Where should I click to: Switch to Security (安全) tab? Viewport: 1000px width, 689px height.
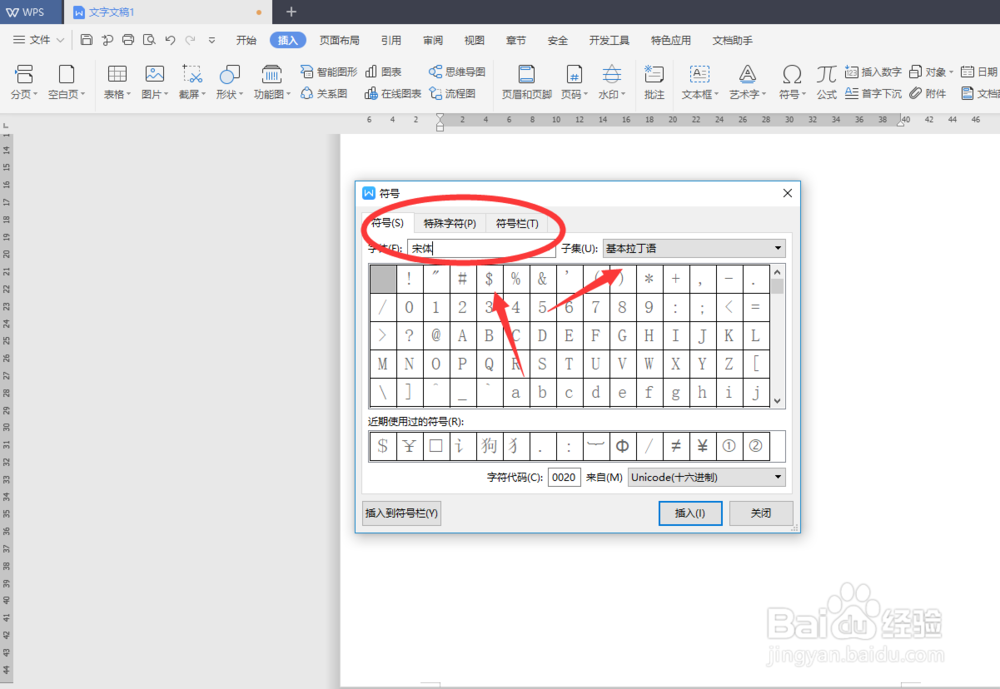tap(557, 40)
